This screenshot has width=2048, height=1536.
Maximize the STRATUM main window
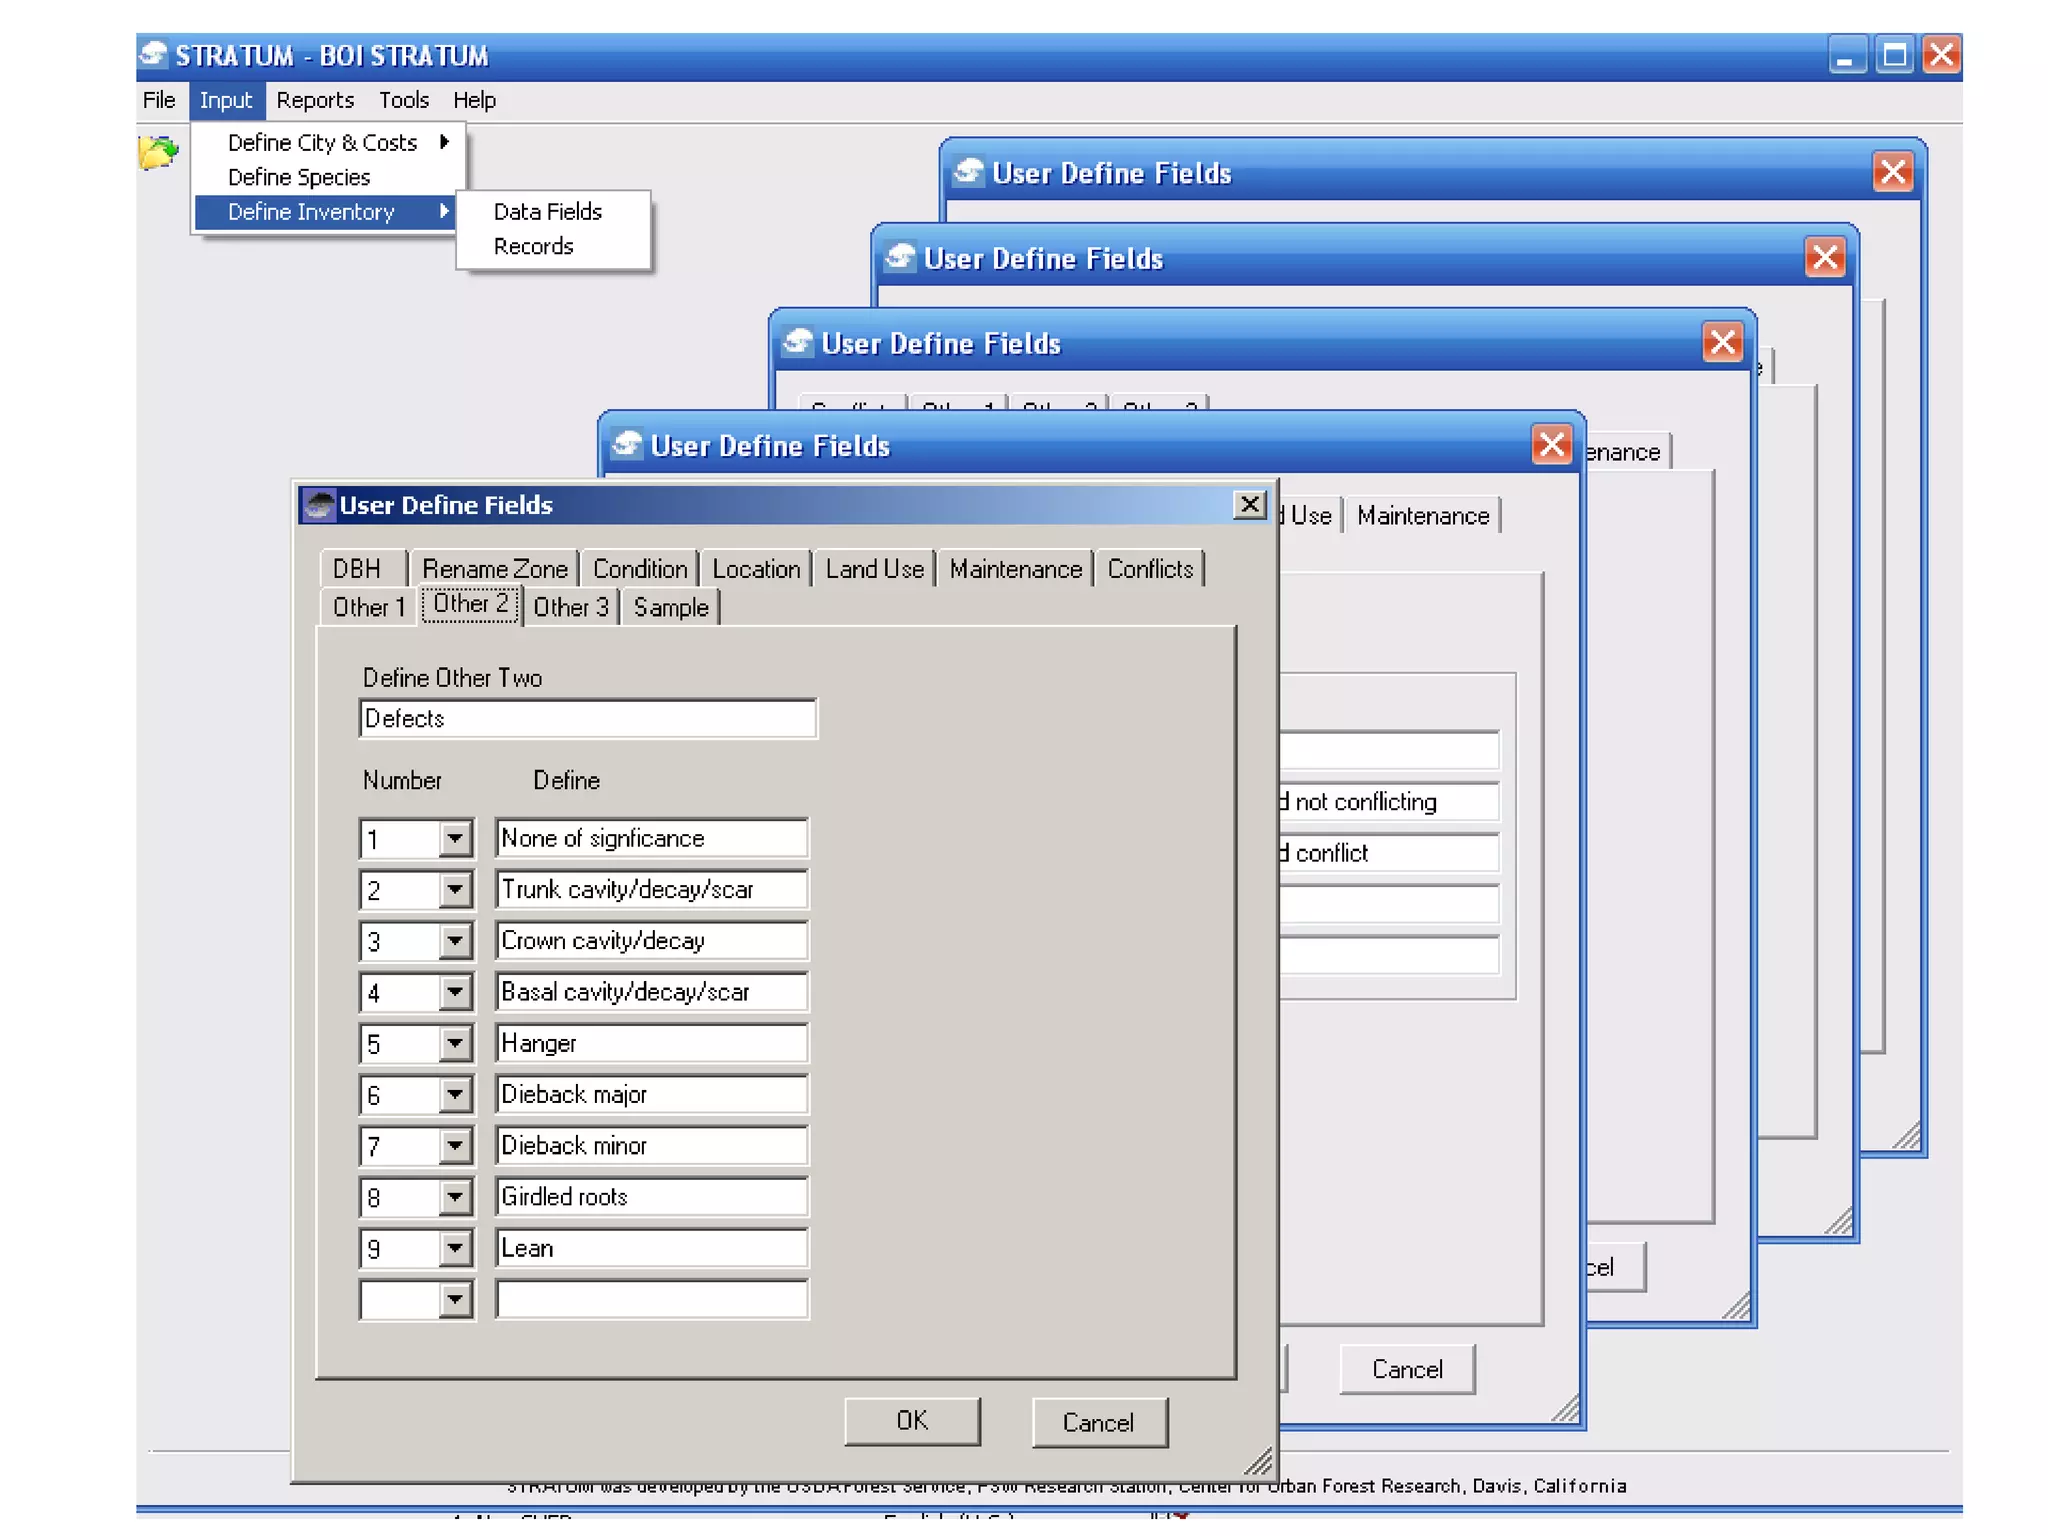[1893, 56]
